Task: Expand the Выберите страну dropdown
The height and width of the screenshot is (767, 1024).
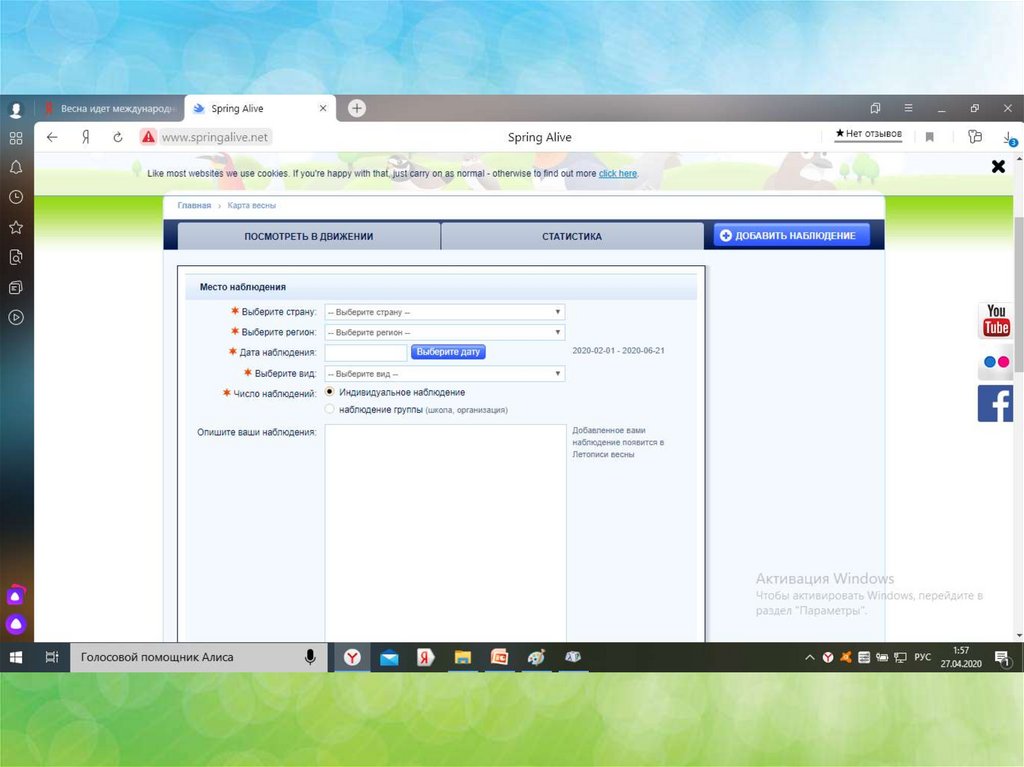Action: 445,312
